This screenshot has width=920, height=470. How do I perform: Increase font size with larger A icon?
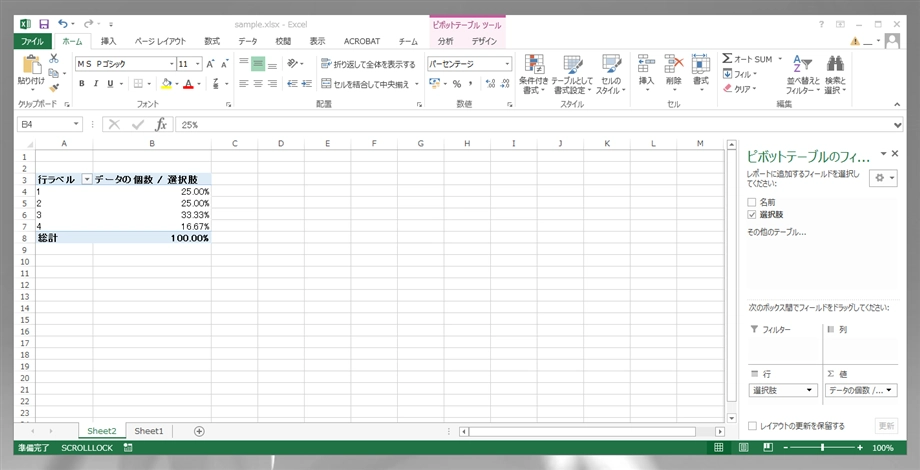click(x=210, y=64)
